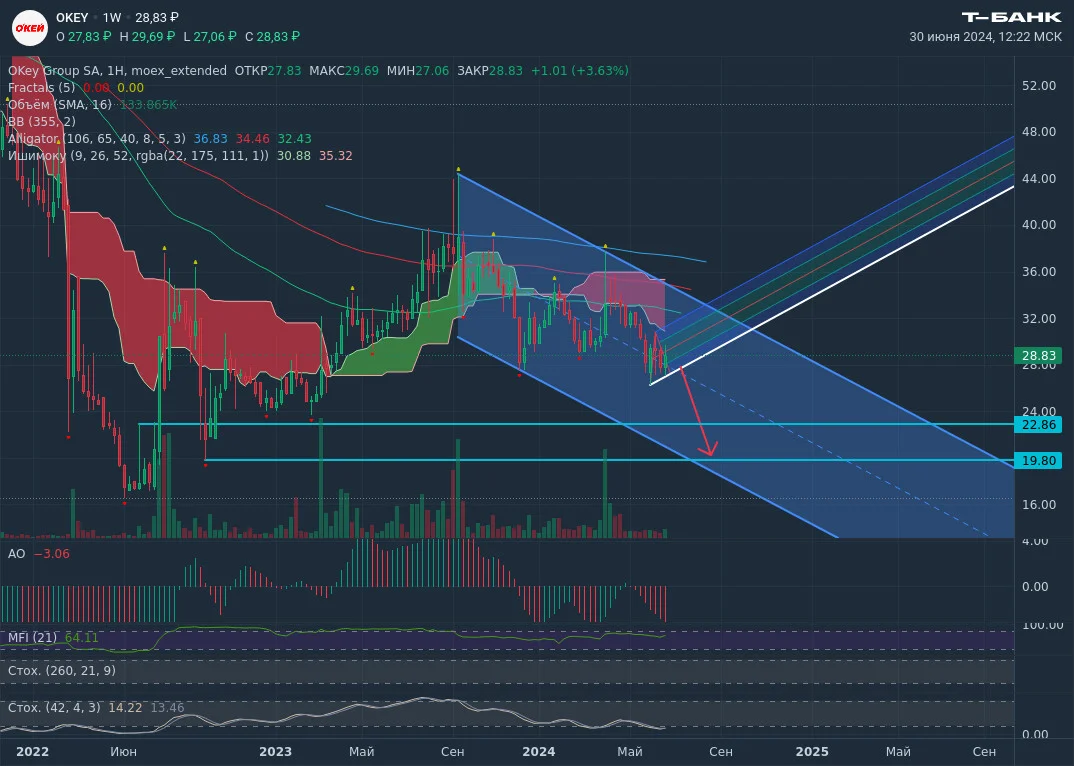Click the 2024 label on time axis

[539, 752]
